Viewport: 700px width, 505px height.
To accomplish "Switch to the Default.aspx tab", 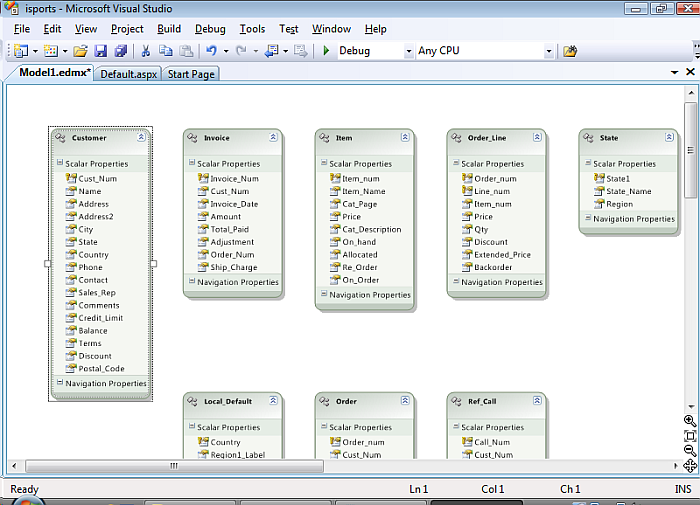I will (x=128, y=74).
